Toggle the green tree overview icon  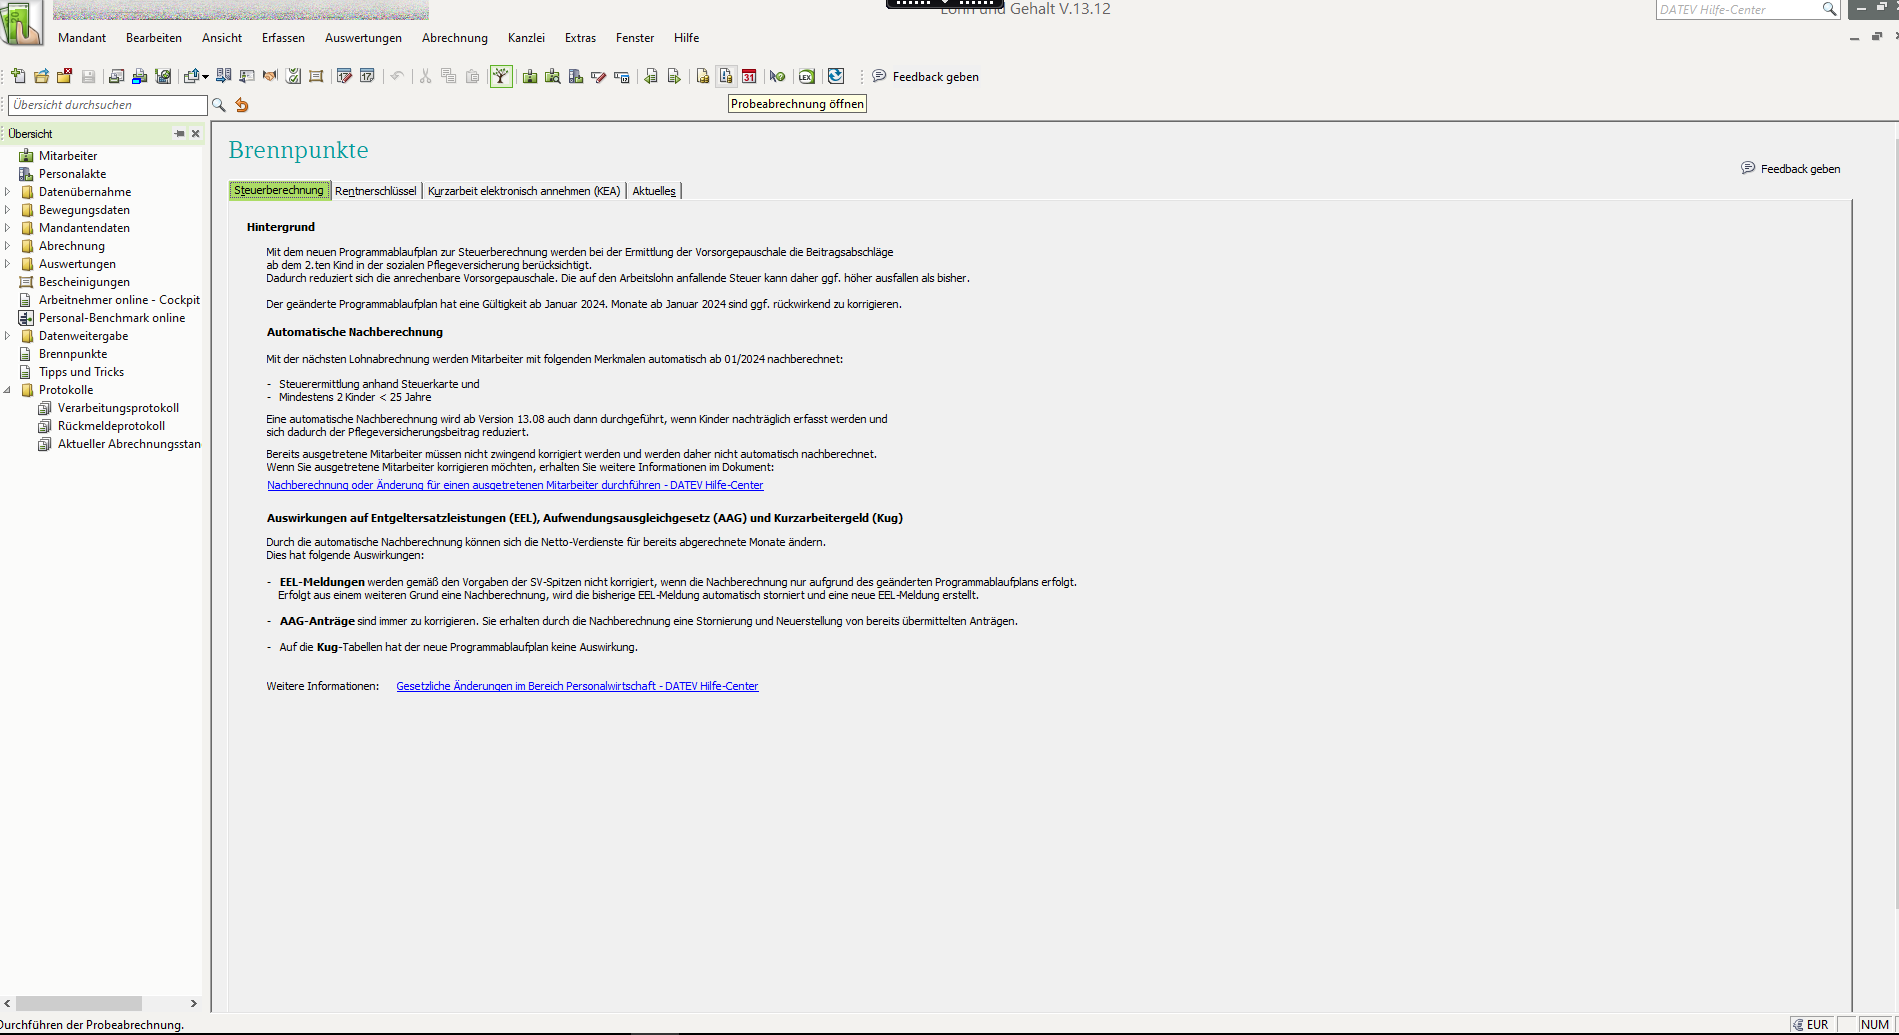(501, 77)
